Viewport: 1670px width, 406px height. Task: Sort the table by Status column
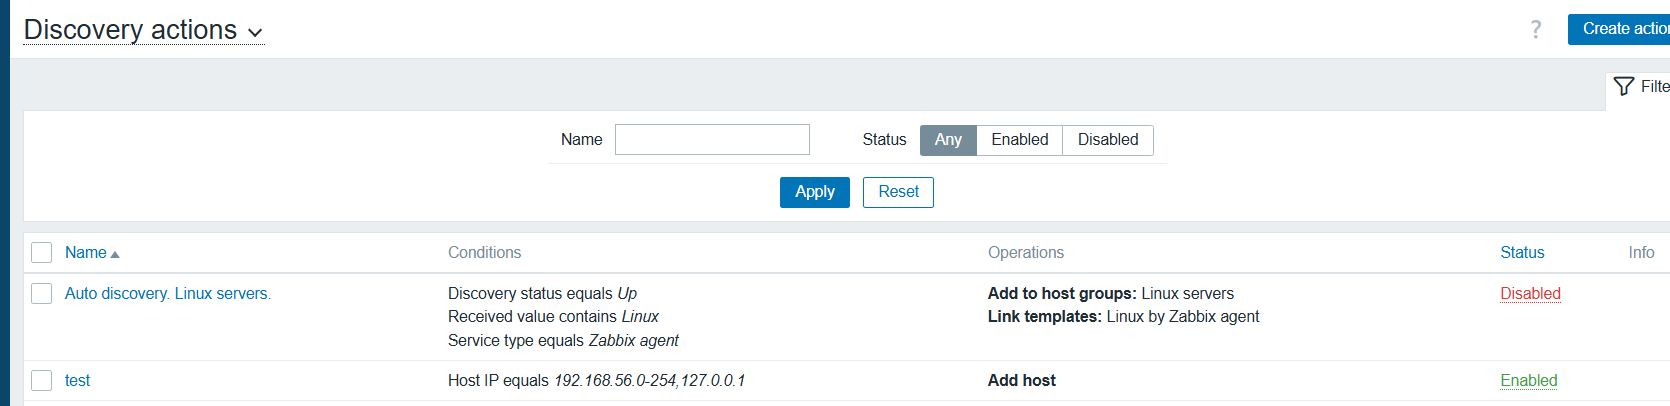[1521, 253]
